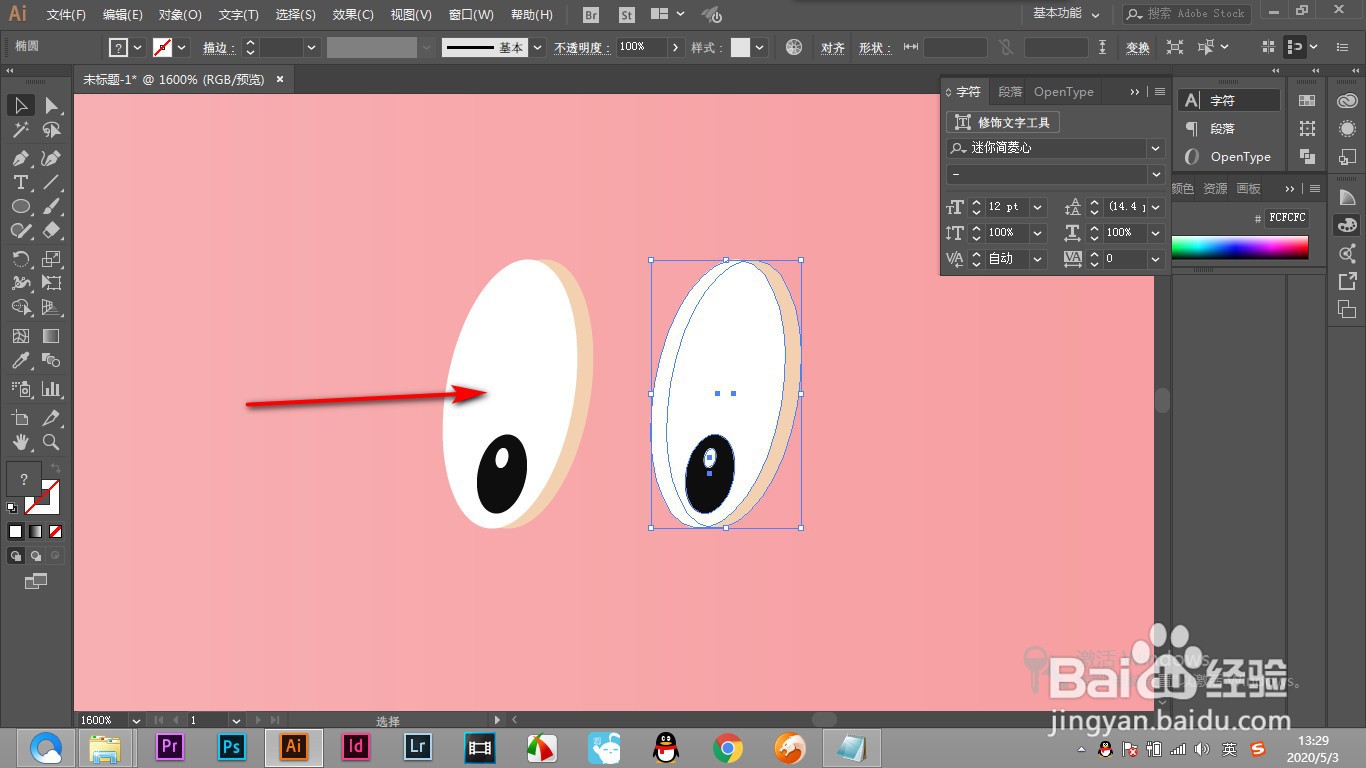Image resolution: width=1366 pixels, height=768 pixels.
Task: Open the kerning 自动 dropdown
Action: [1037, 259]
